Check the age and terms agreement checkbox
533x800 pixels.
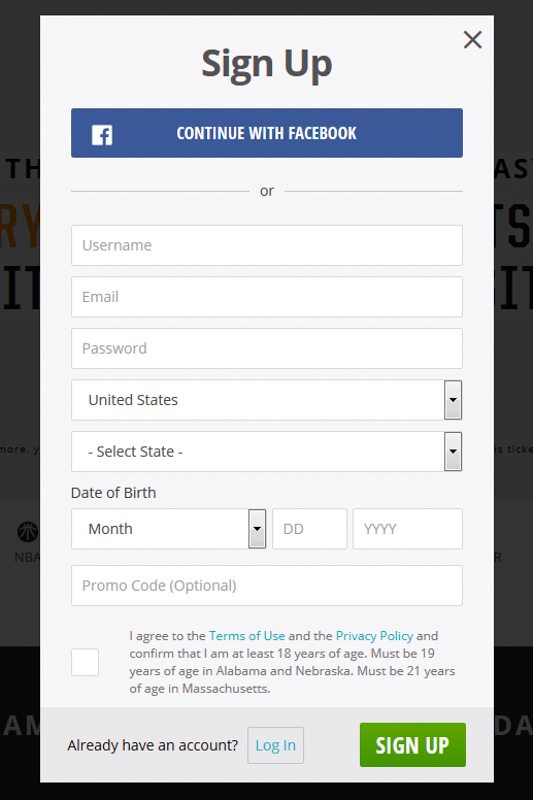(x=85, y=662)
